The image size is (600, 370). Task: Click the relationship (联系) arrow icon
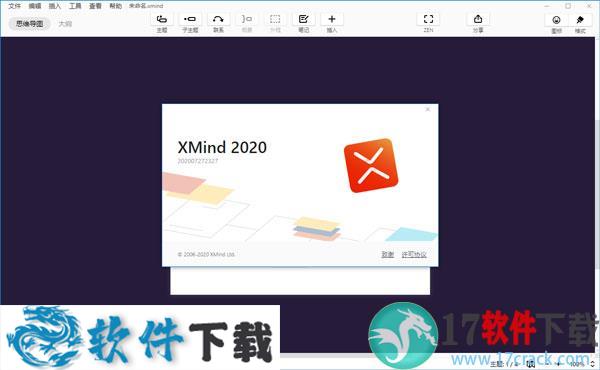pos(218,19)
